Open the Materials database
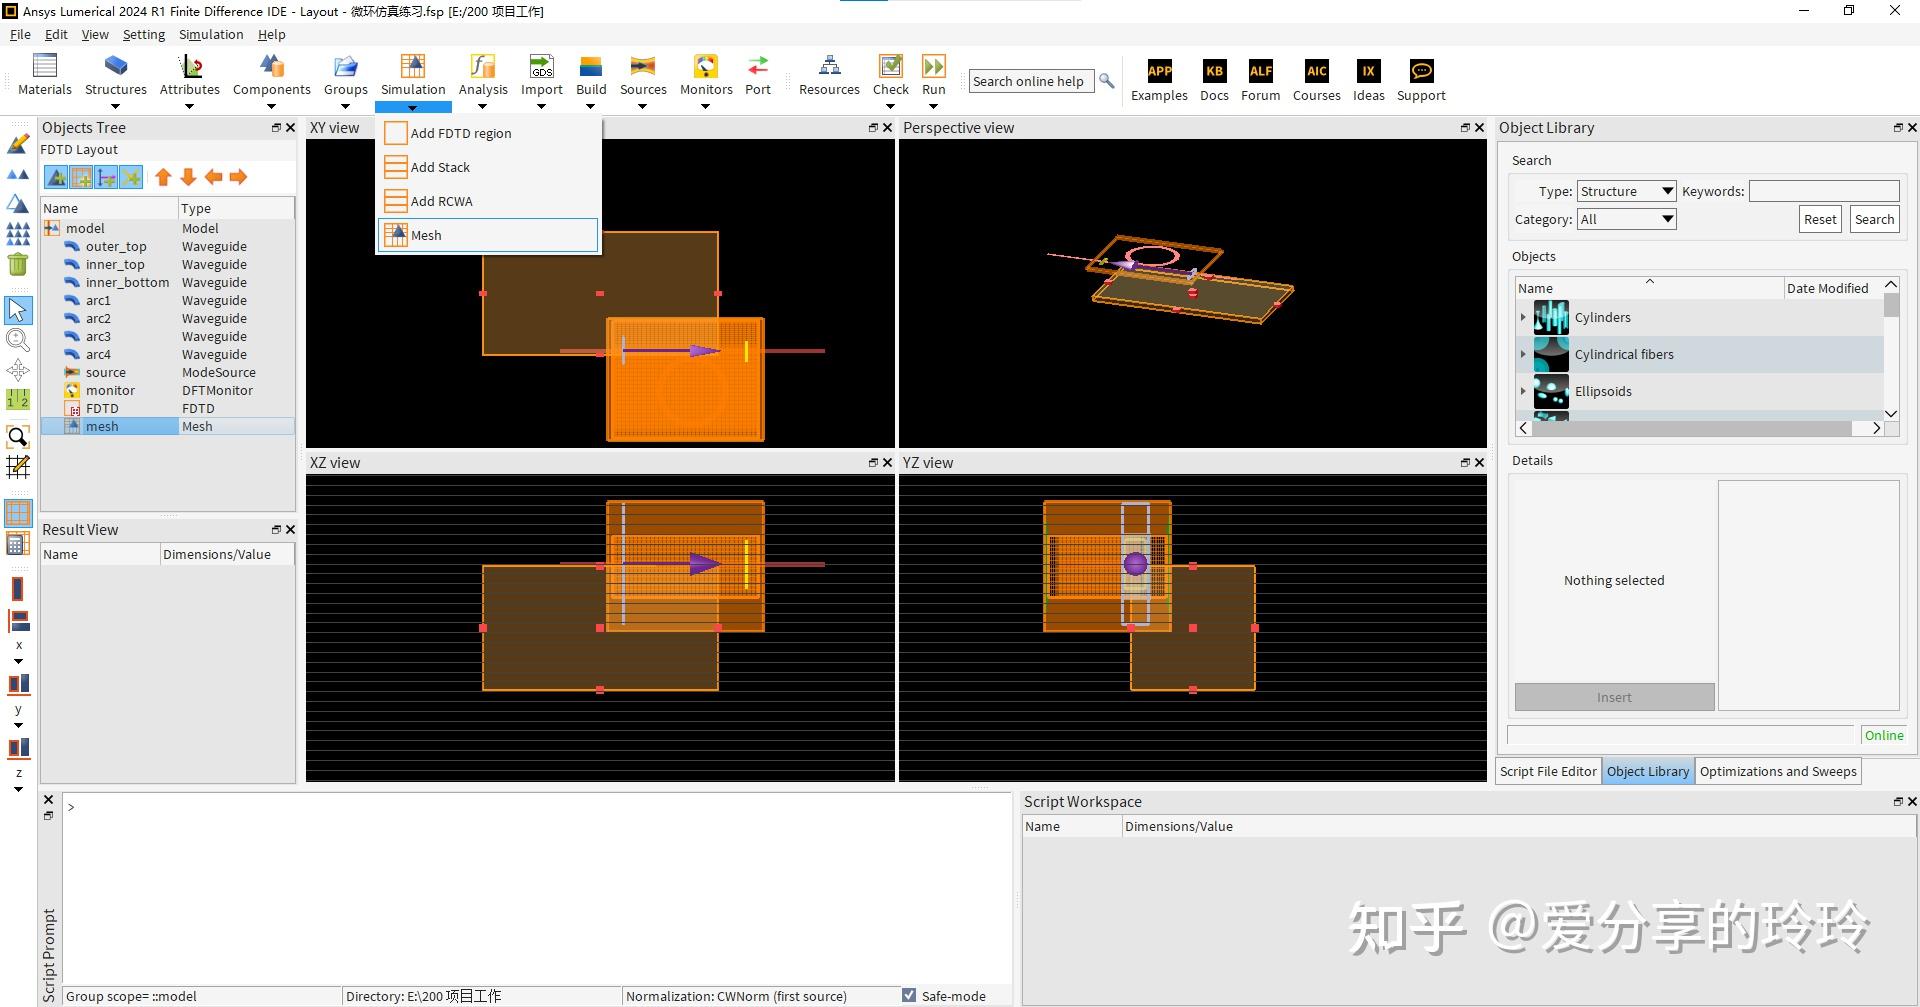Screen dimensions: 1920x1007 pyautogui.click(x=45, y=75)
